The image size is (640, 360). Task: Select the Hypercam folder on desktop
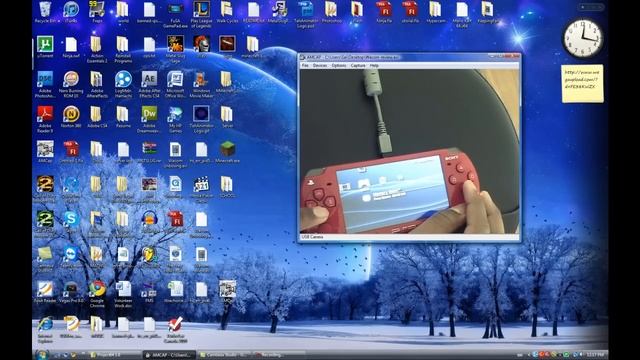pyautogui.click(x=436, y=12)
